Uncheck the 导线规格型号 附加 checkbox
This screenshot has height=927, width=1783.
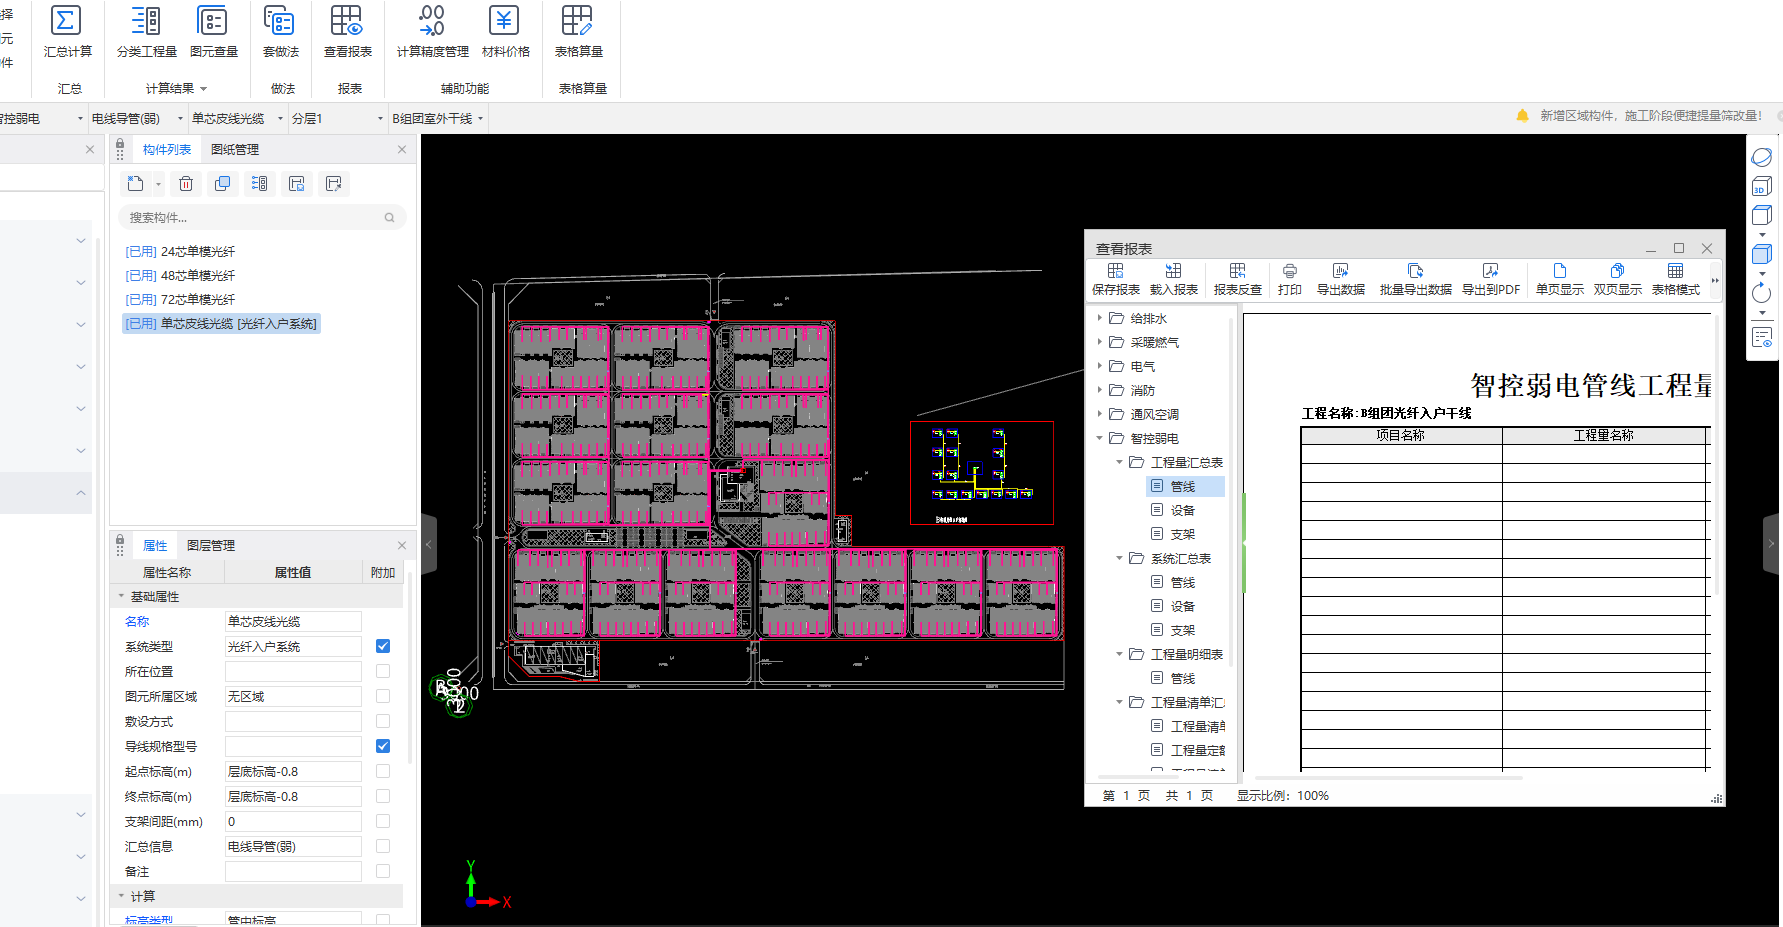click(383, 746)
